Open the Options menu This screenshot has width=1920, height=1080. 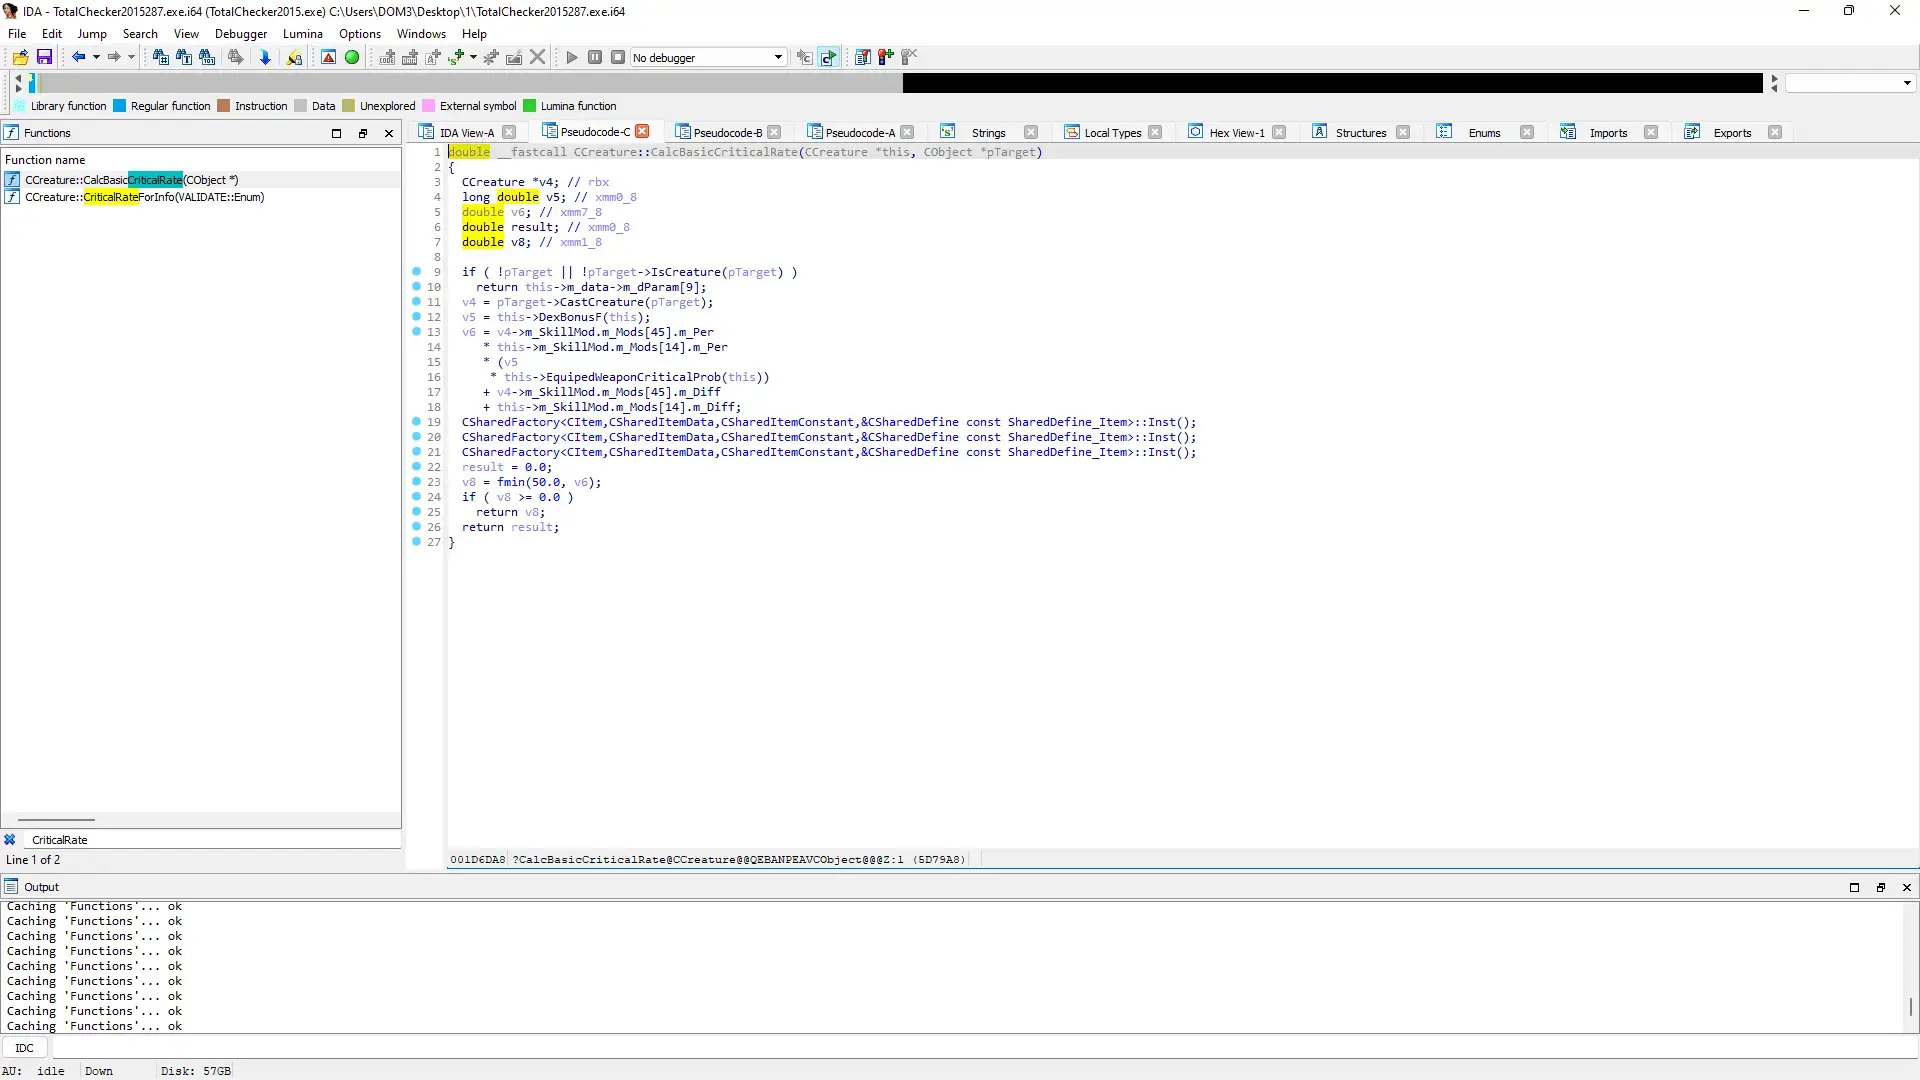click(x=360, y=33)
